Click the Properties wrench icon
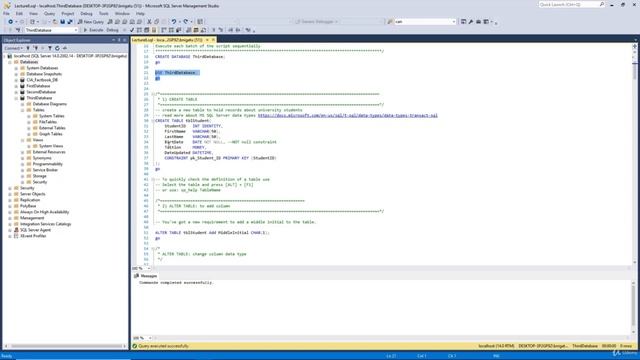This screenshot has width=640, height=360. tap(471, 22)
